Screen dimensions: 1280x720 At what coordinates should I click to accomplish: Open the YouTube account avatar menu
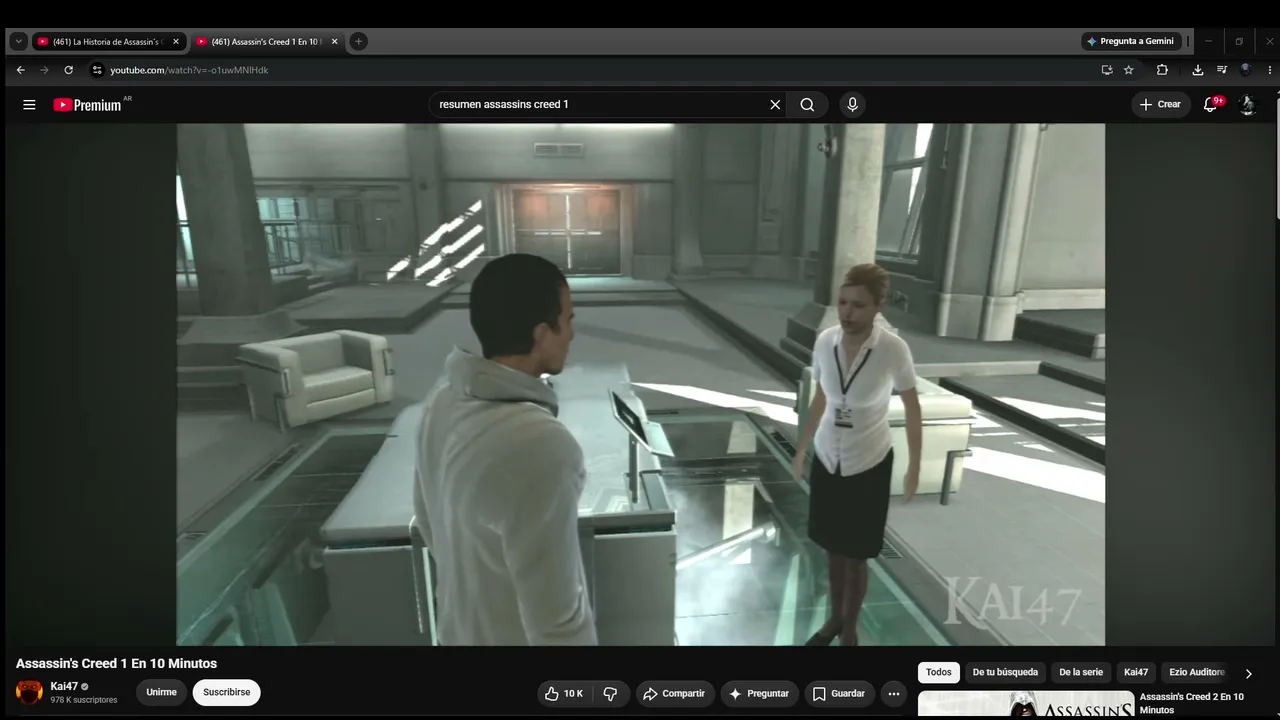point(1247,104)
